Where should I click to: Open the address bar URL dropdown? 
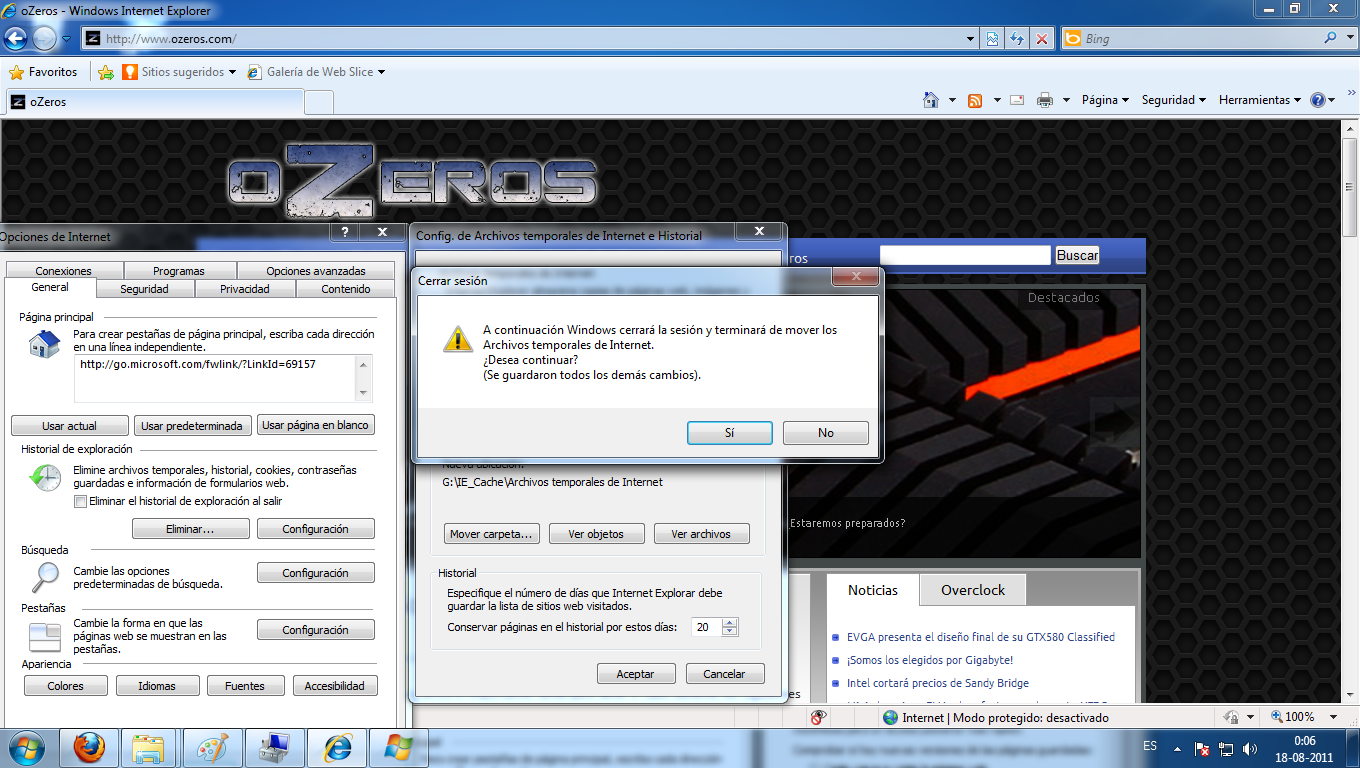pyautogui.click(x=971, y=39)
